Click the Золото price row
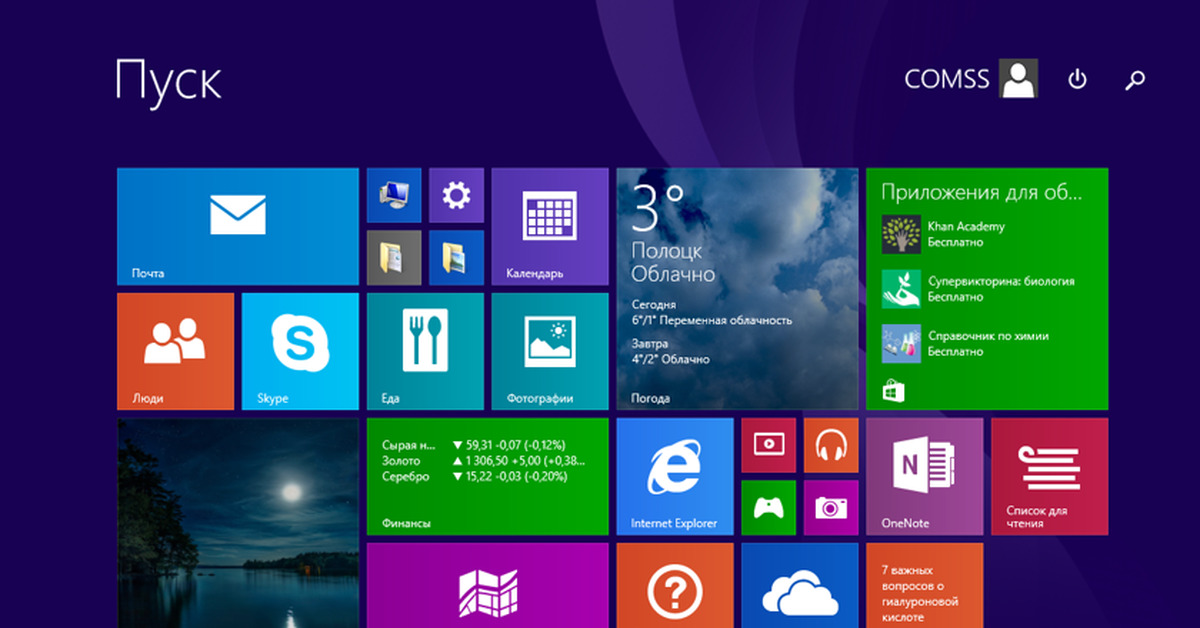Screen dimensions: 1200x628 coord(483,461)
